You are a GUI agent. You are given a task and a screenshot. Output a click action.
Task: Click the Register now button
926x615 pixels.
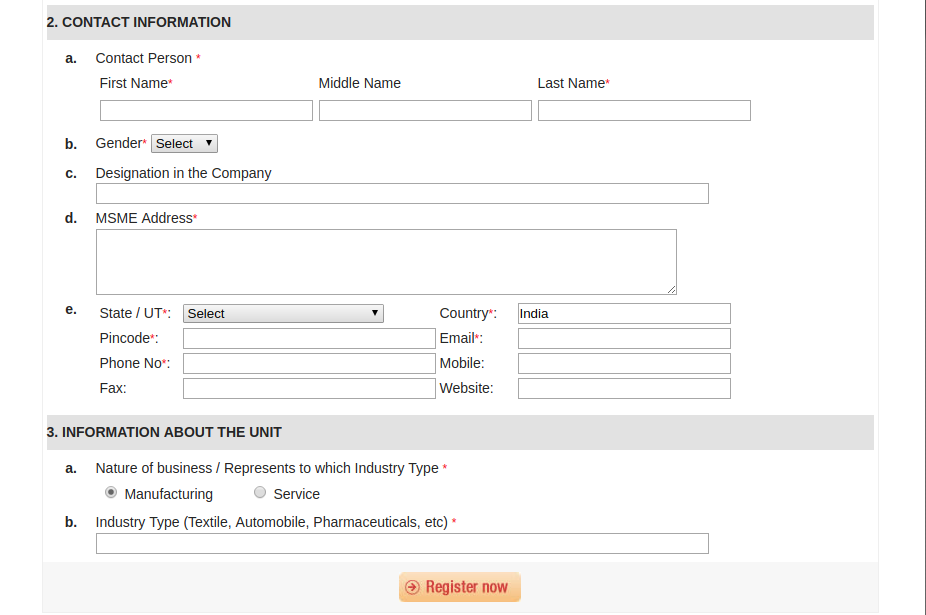click(460, 587)
